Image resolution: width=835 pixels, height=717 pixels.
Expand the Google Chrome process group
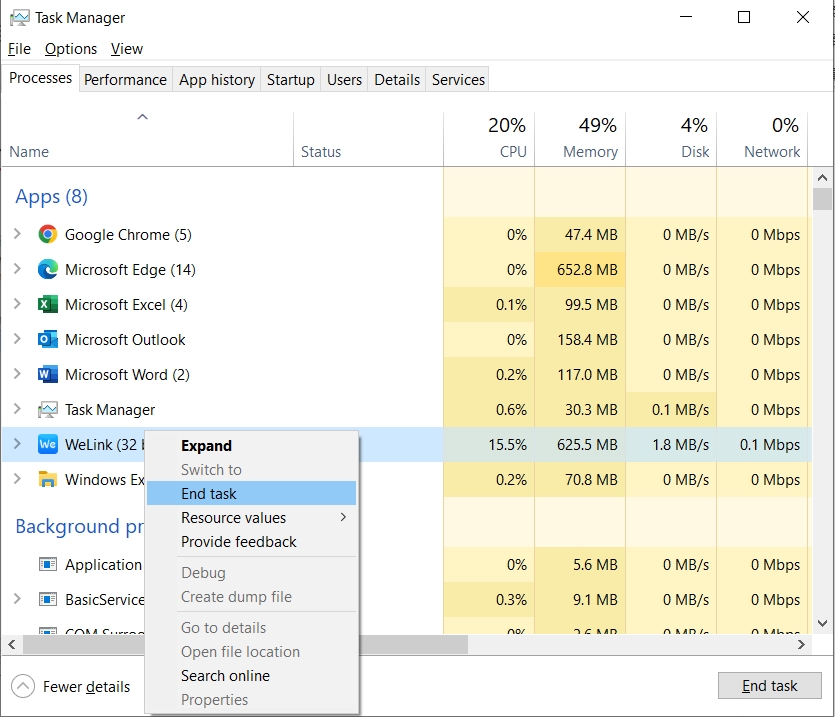17,234
